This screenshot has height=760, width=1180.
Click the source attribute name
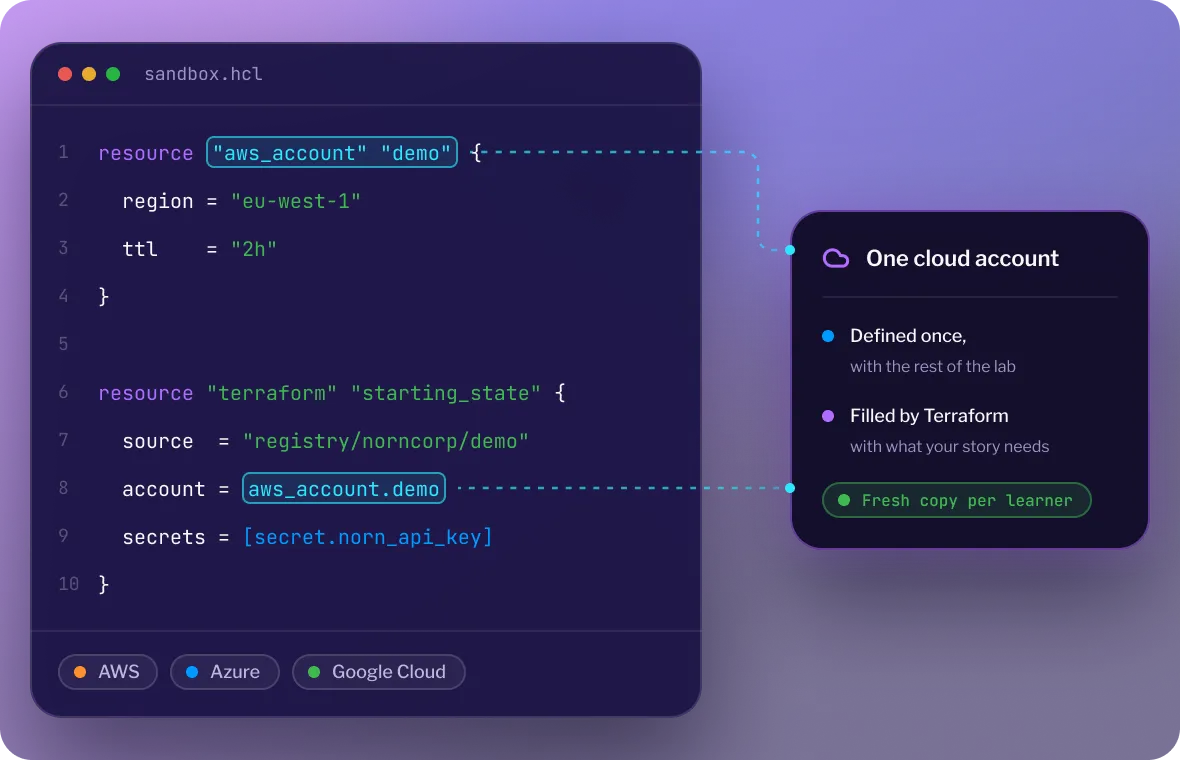click(157, 441)
